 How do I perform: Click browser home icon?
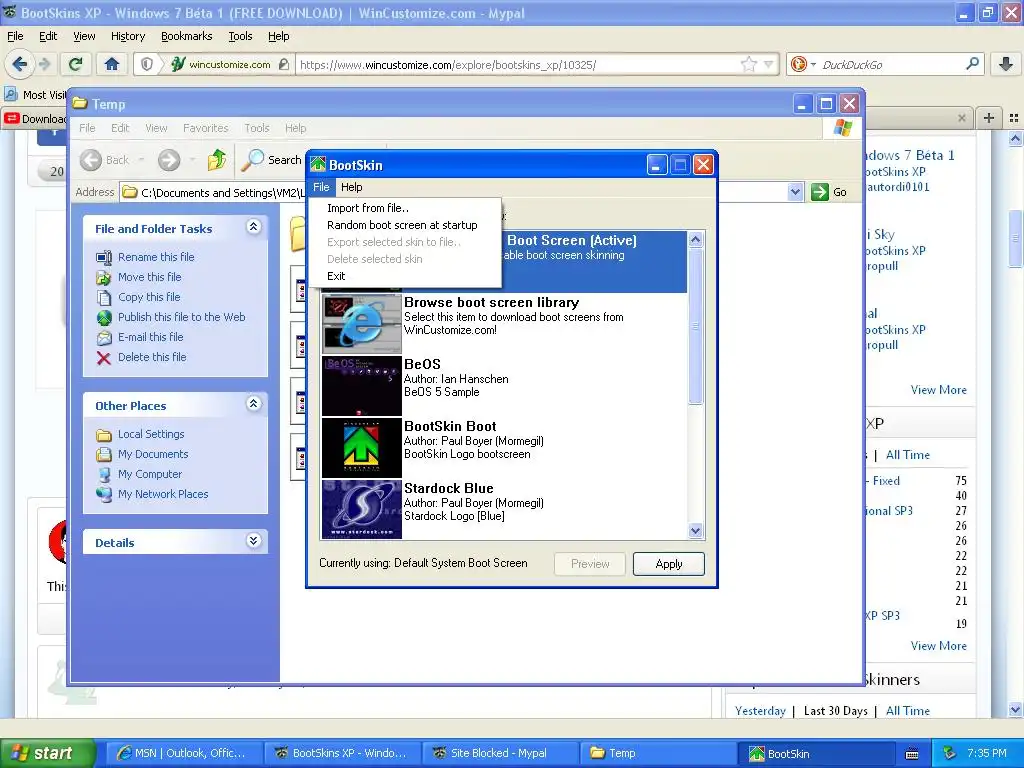[x=112, y=64]
